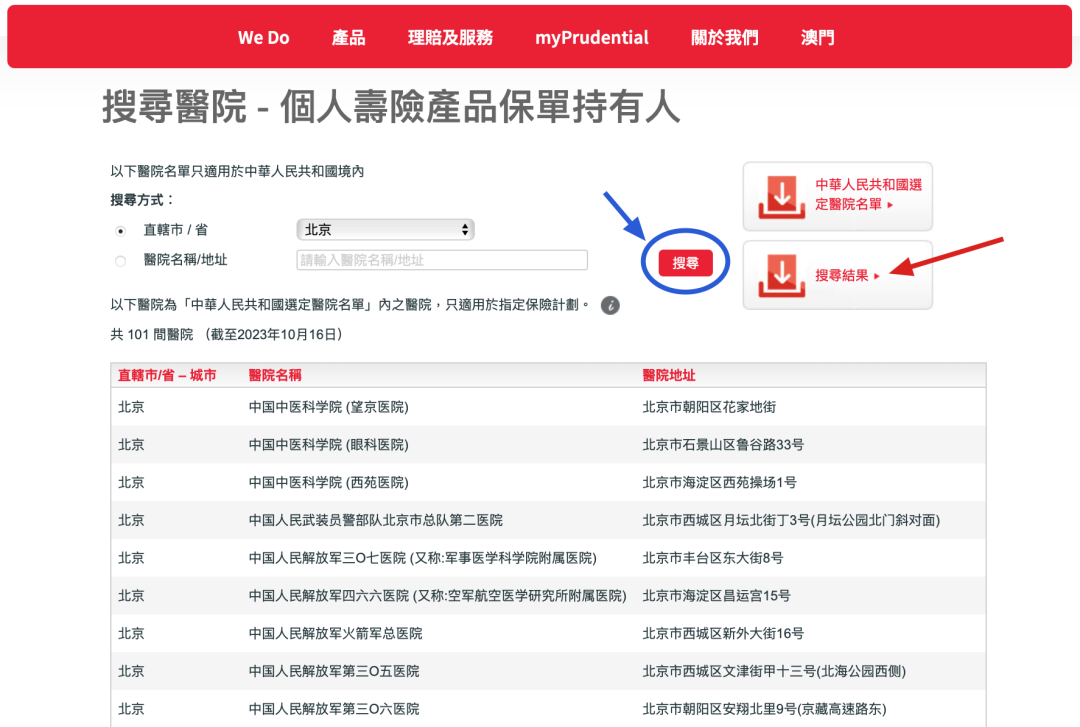
Task: Open the info tooltip icon beside the hospital notice
Action: point(610,305)
